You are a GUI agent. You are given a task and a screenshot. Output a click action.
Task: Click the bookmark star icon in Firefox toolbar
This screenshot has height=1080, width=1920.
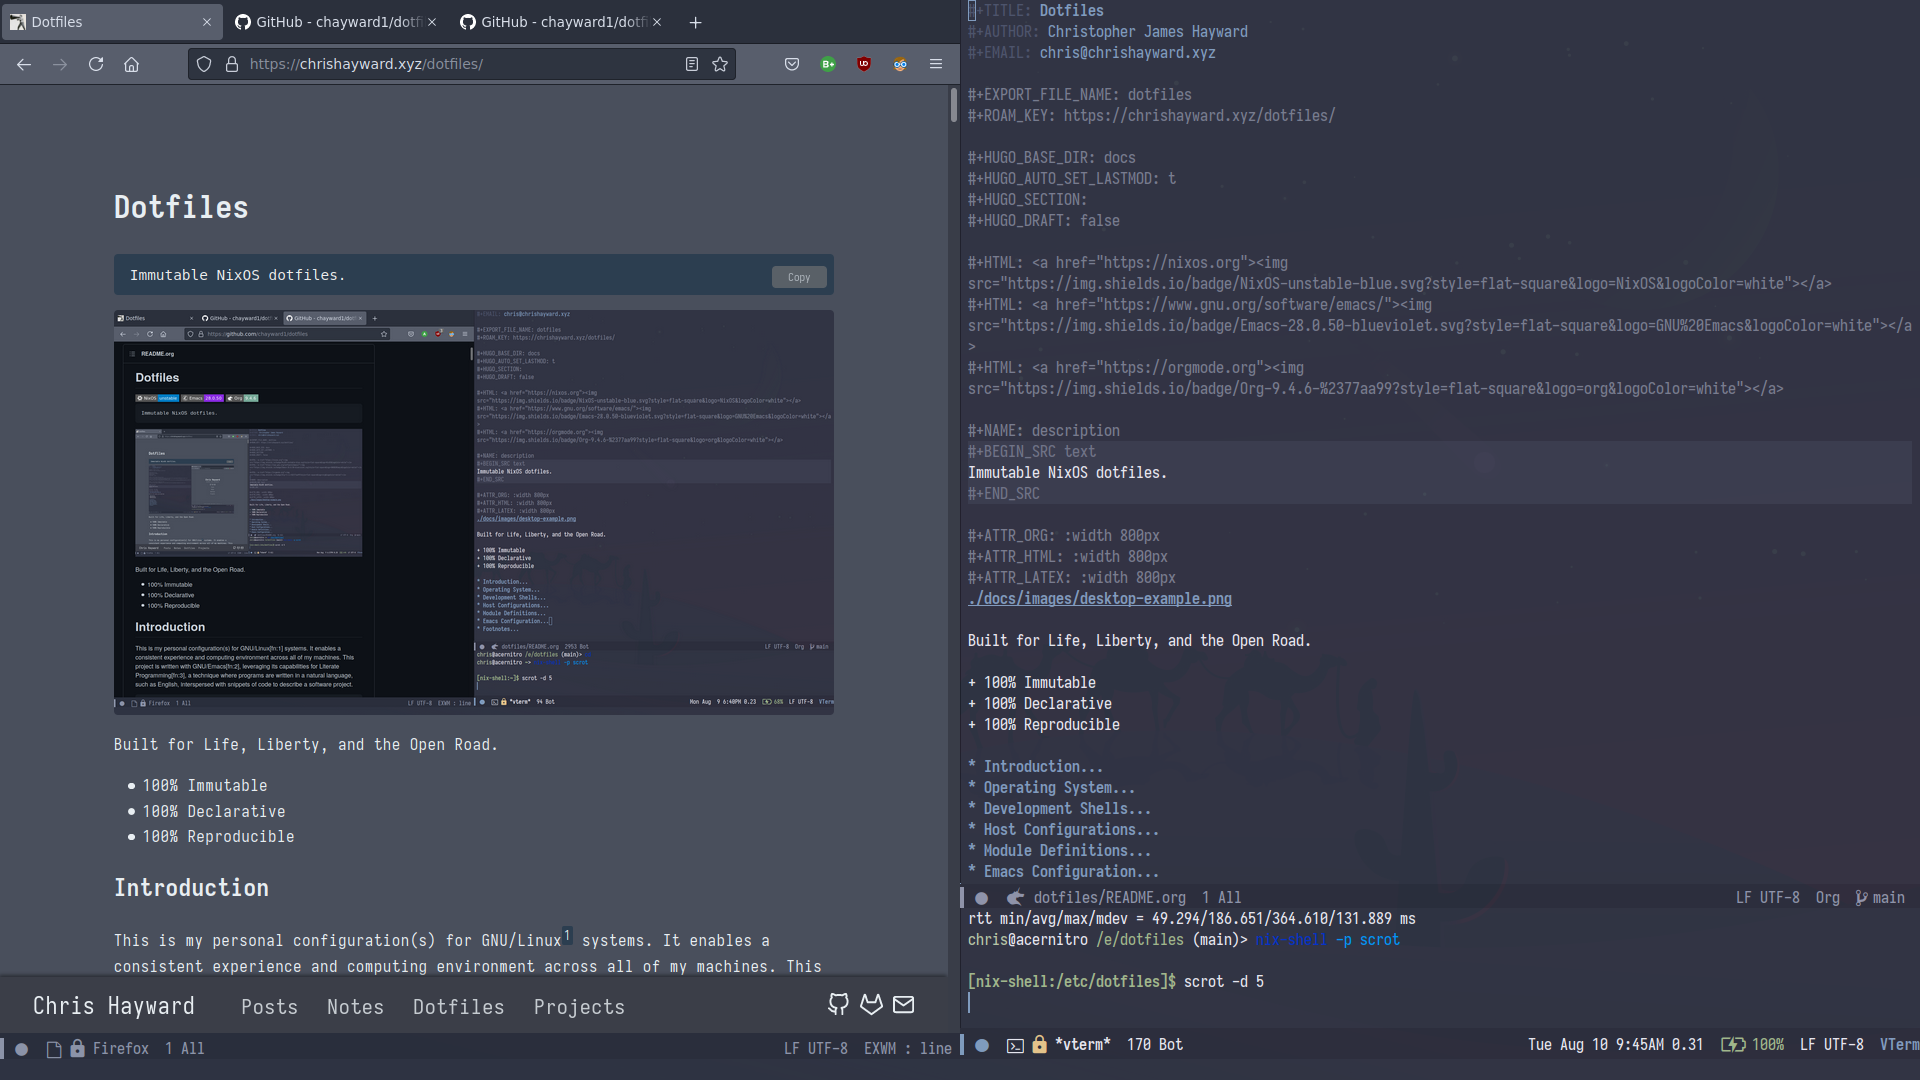[x=720, y=63]
